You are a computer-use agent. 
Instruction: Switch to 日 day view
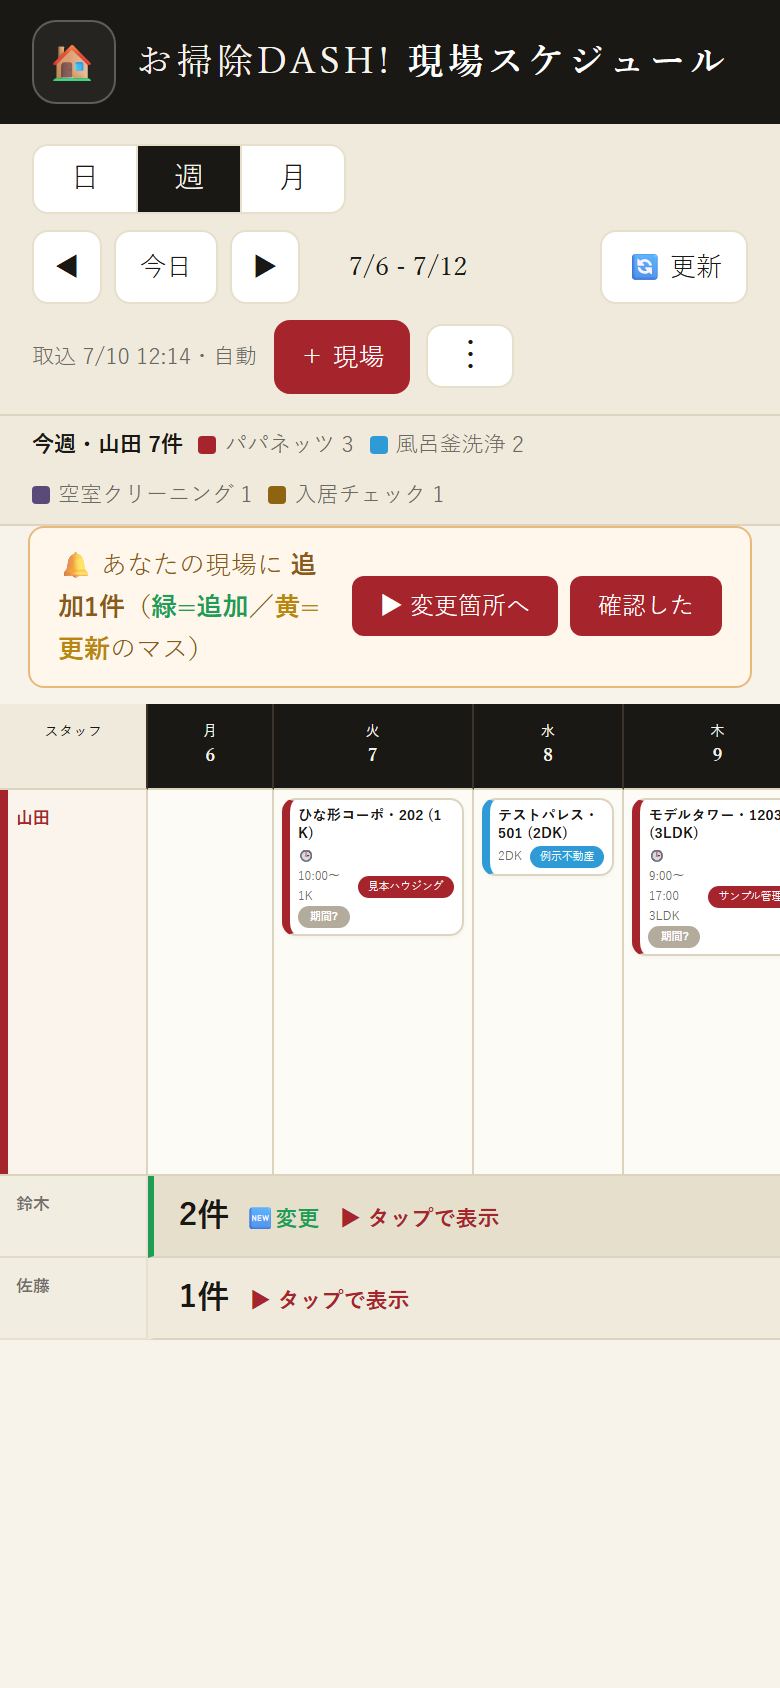pyautogui.click(x=85, y=179)
